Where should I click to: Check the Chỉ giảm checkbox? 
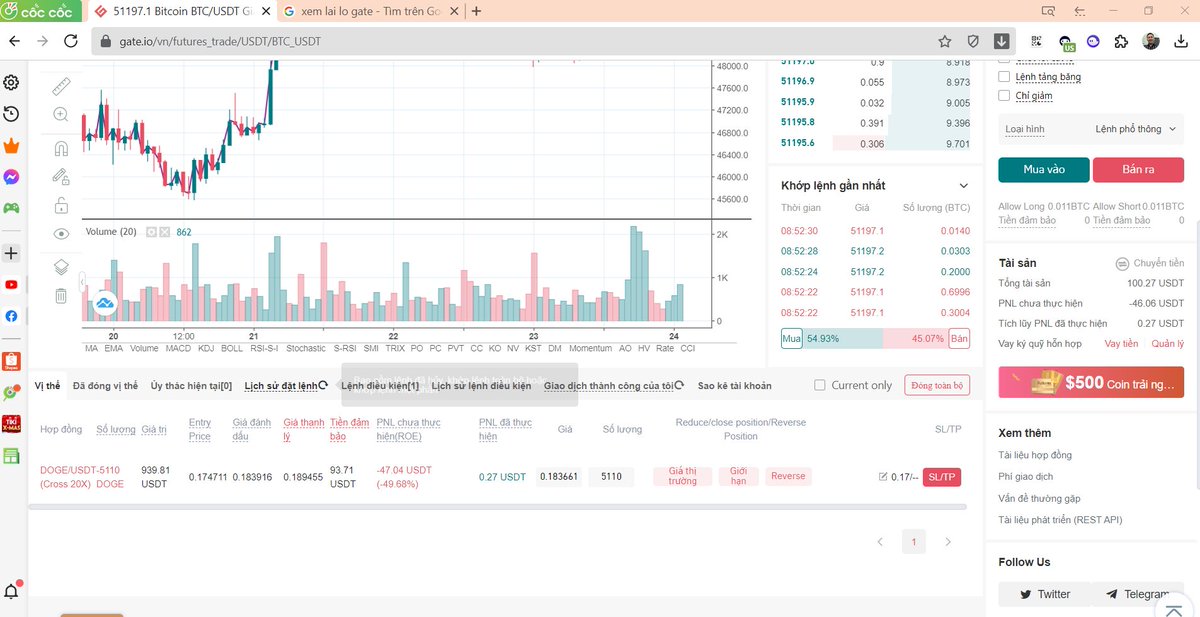point(1005,96)
